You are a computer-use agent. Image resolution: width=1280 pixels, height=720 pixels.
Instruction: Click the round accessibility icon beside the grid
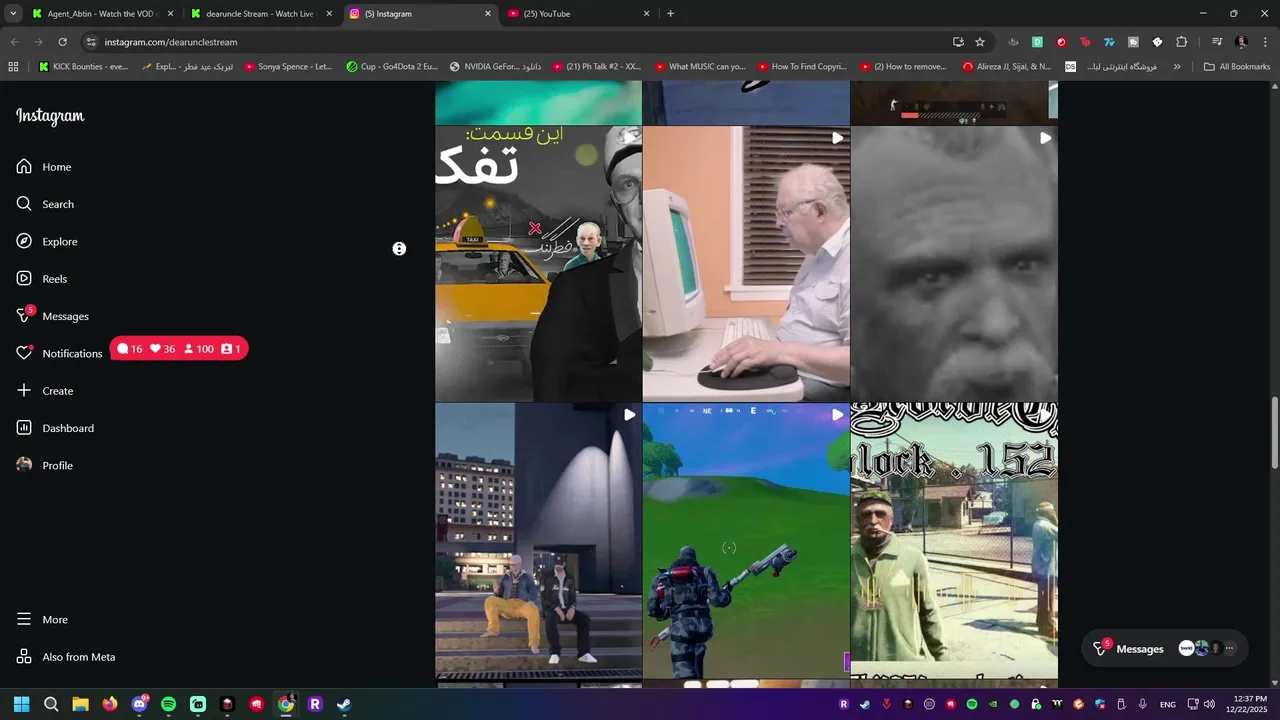[x=399, y=249]
